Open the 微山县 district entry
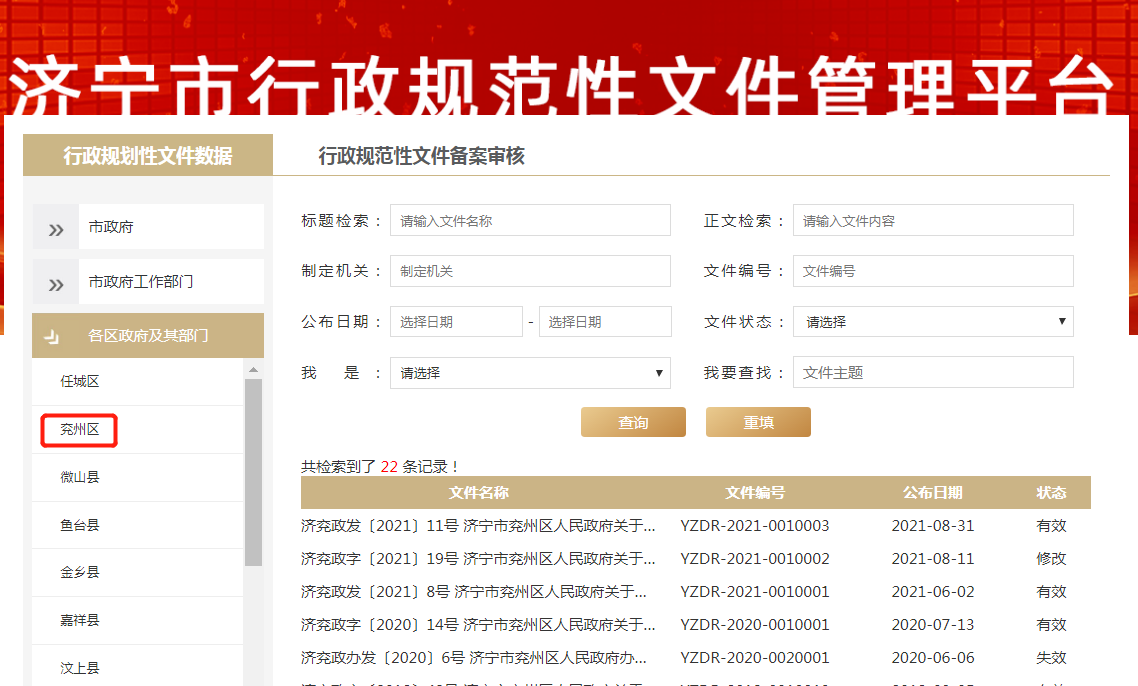Screen dimensions: 1138x686 [80, 478]
